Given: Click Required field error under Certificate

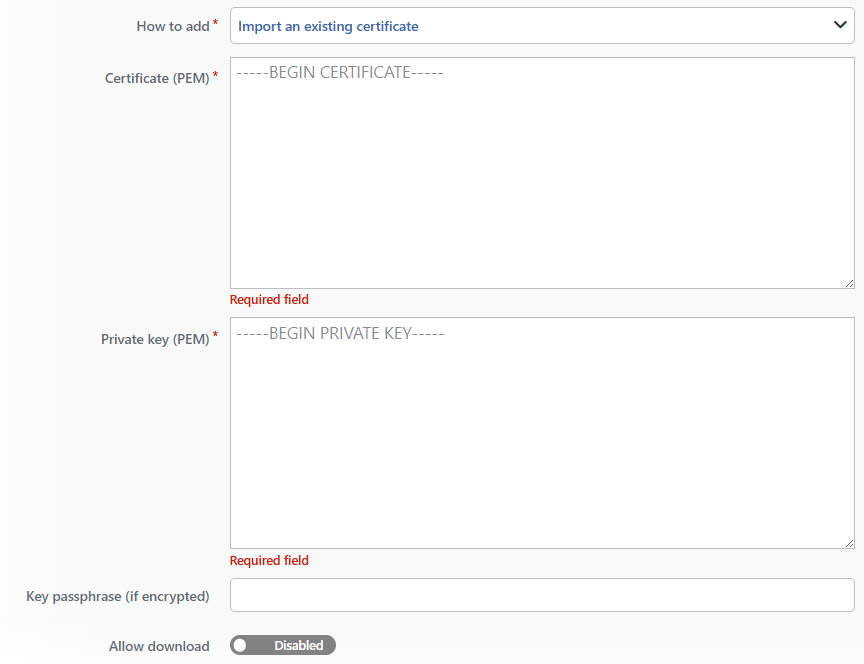Looking at the screenshot, I should (x=269, y=299).
